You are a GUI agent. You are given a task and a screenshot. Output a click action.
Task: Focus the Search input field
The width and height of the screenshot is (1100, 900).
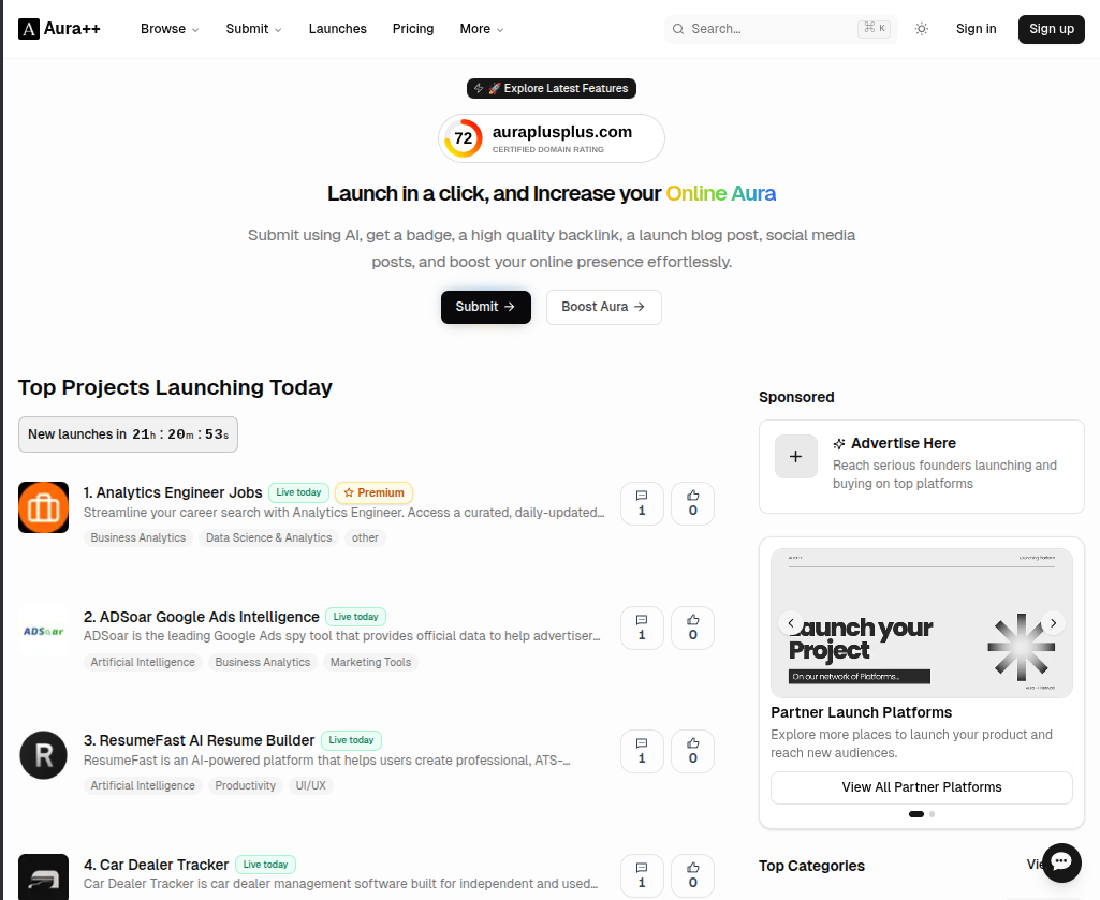pos(780,29)
